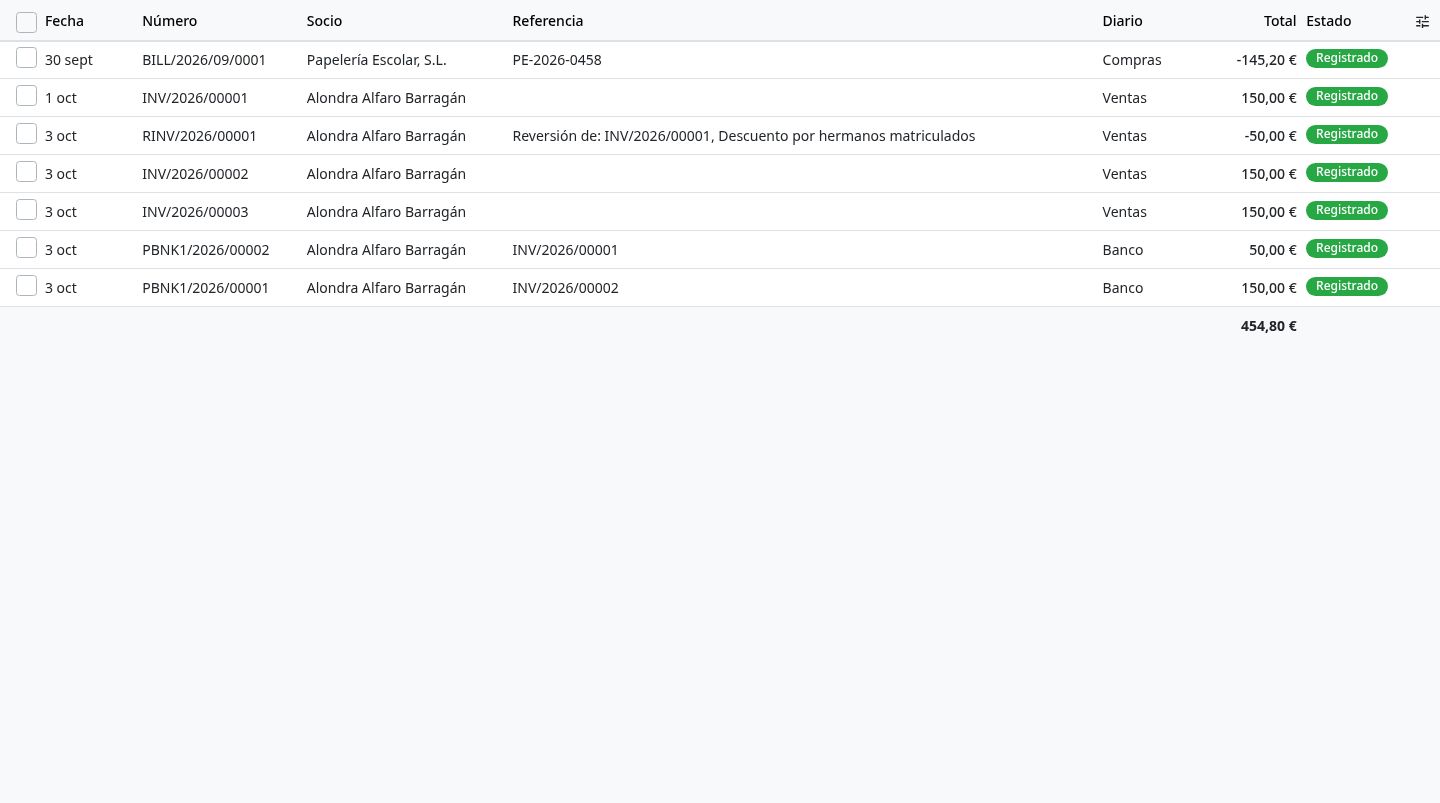Tick the checkbox for PBNK1/2026/00001

tap(27, 286)
